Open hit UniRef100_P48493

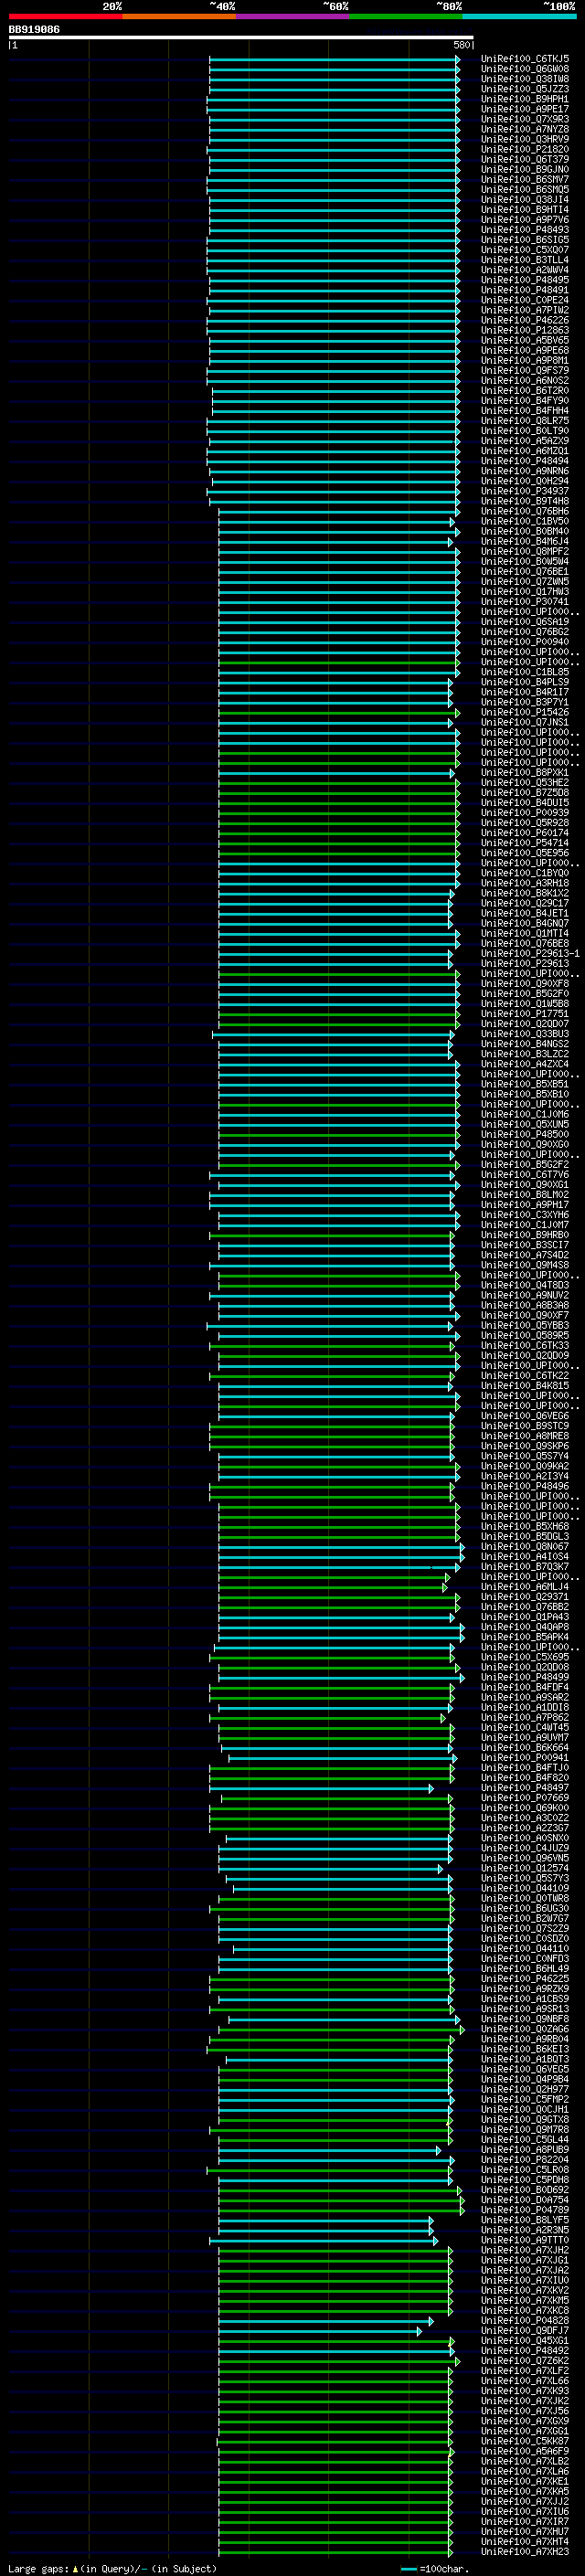(x=525, y=230)
